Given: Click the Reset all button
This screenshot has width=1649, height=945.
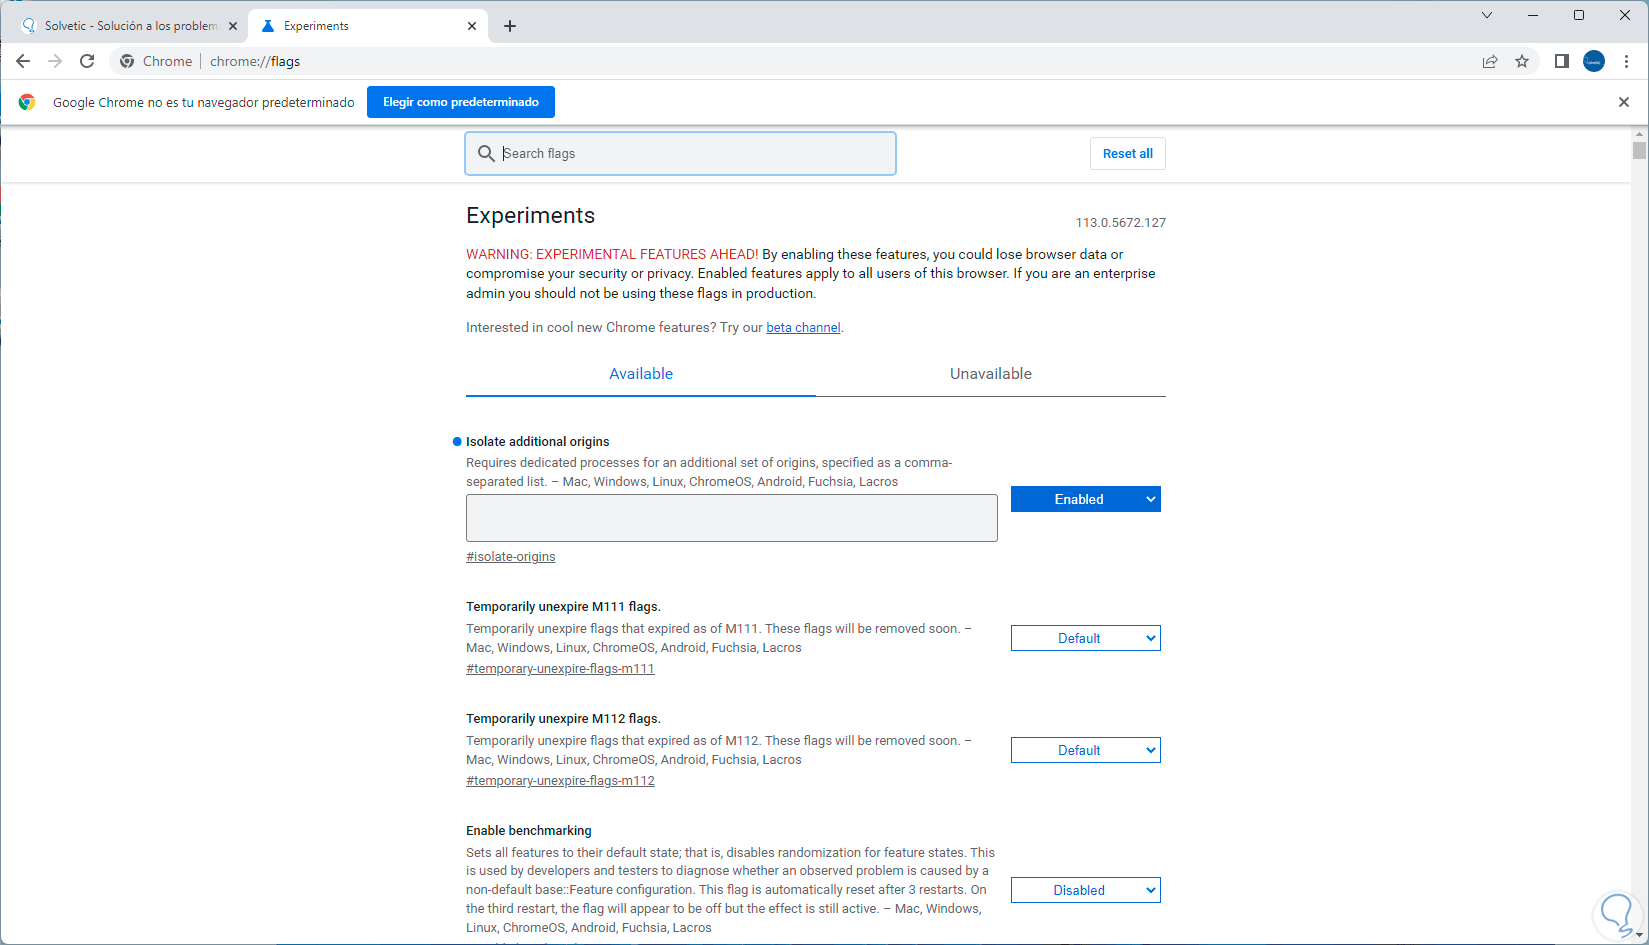Looking at the screenshot, I should click(x=1127, y=154).
